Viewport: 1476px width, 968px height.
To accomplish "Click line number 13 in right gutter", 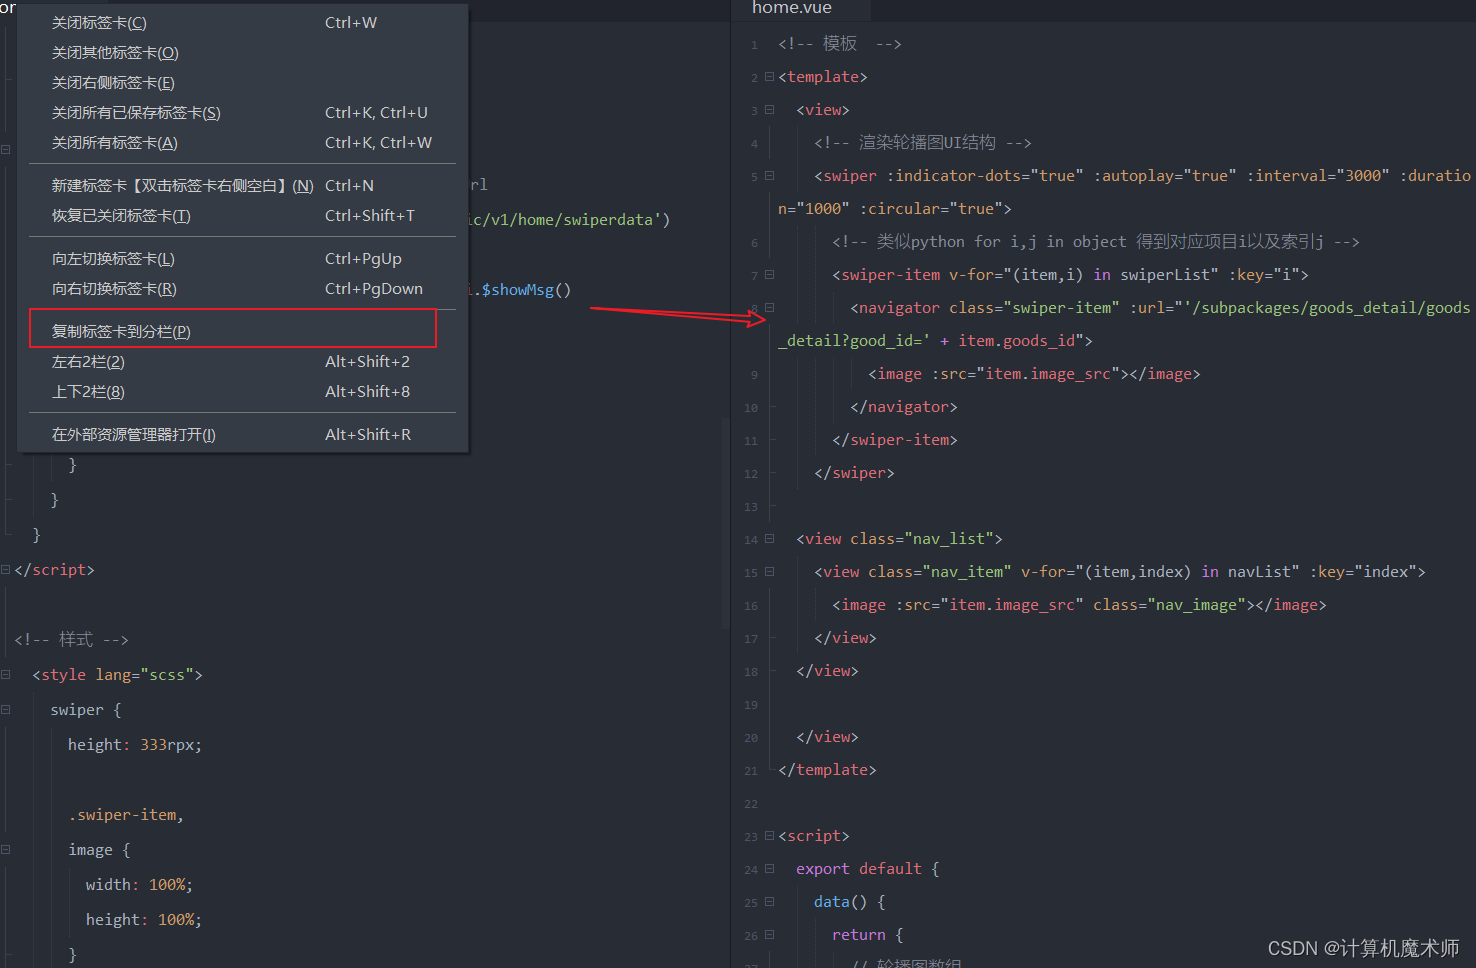I will (751, 507).
